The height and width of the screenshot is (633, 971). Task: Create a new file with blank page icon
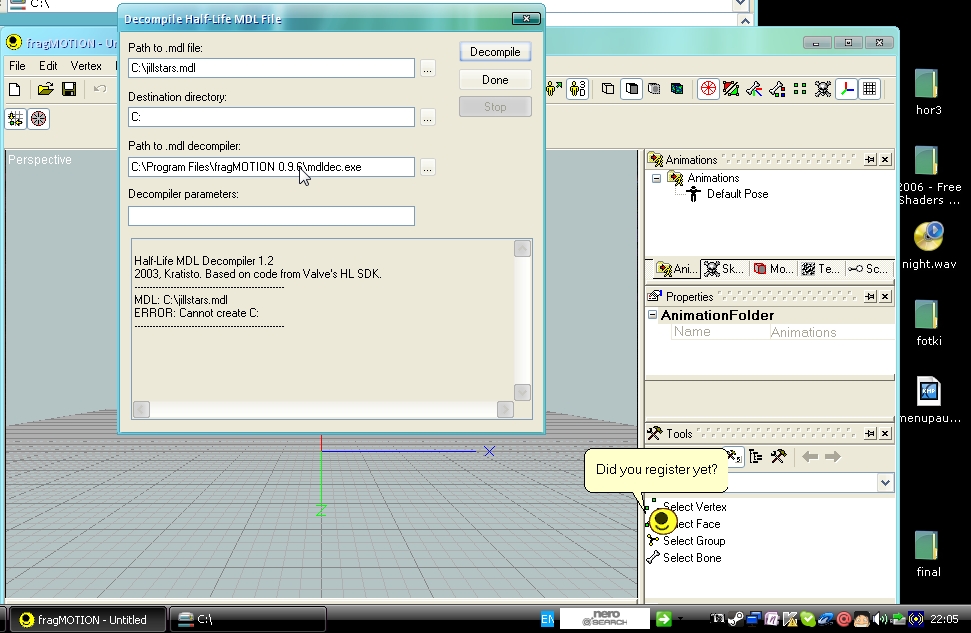click(15, 89)
